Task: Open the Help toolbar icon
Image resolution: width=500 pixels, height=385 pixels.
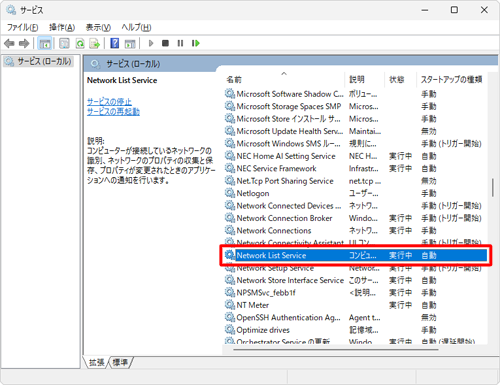Action: 115,43
